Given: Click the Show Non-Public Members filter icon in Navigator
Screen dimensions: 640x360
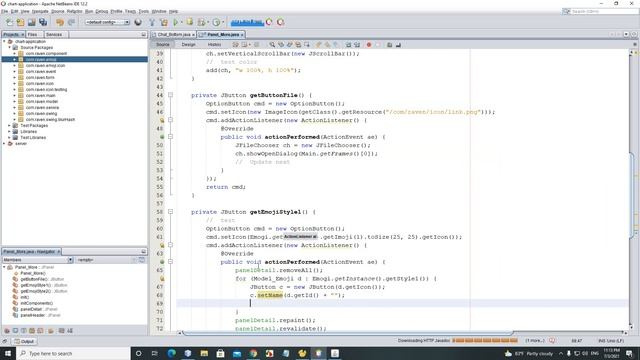Looking at the screenshot, I should coord(31,331).
